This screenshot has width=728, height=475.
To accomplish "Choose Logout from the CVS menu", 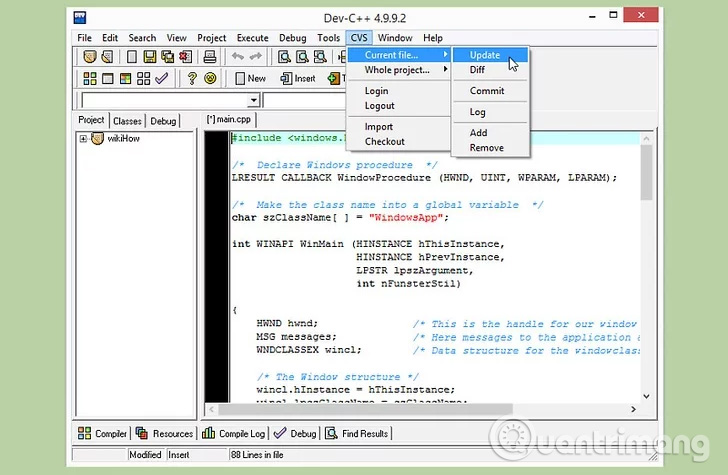I will pyautogui.click(x=399, y=106).
